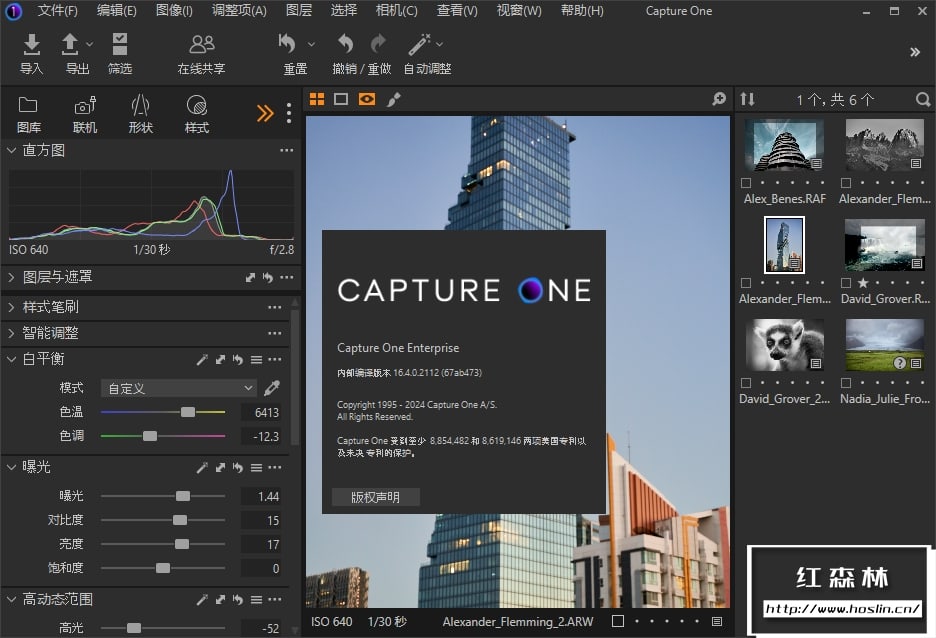Open the Help menu
The image size is (936, 638).
coord(581,11)
